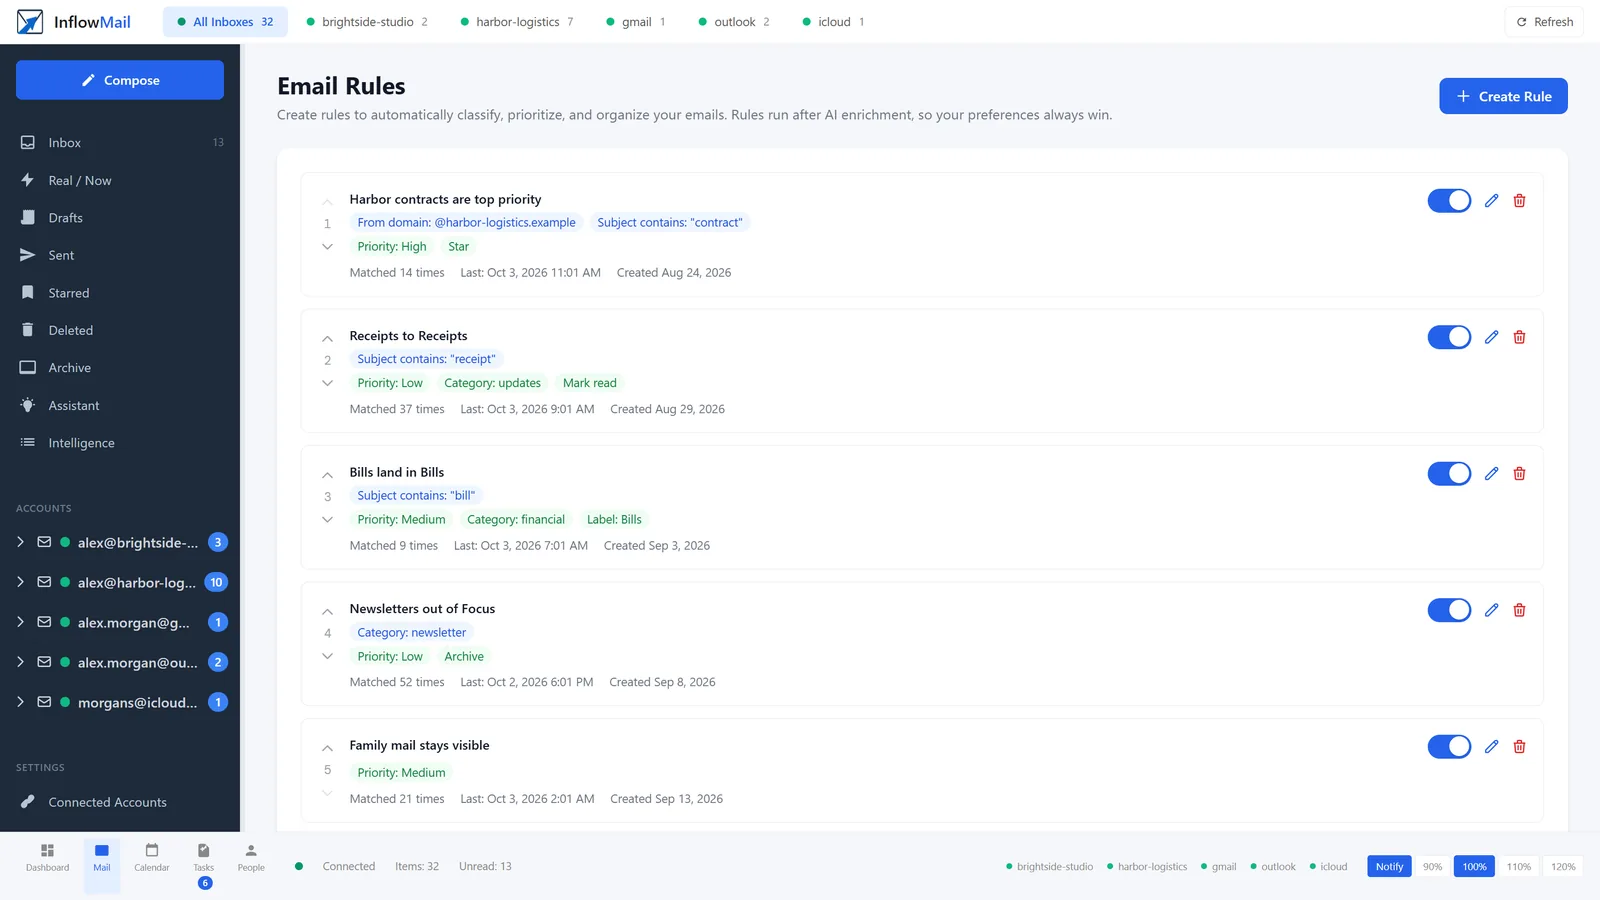
Task: Switch to the harbor-logistics tab
Action: click(x=517, y=22)
